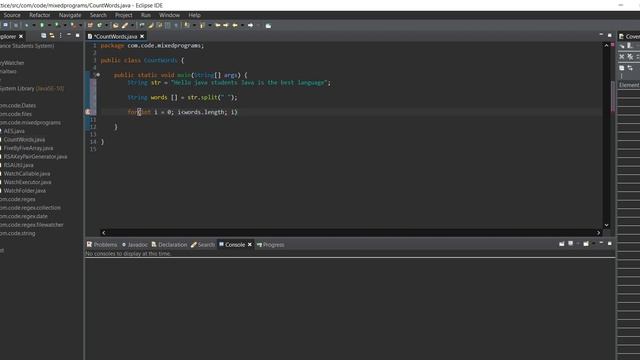Image resolution: width=640 pixels, height=360 pixels.
Task: Open CountWords.java in Package Explorer
Action: pyautogui.click(x=24, y=140)
